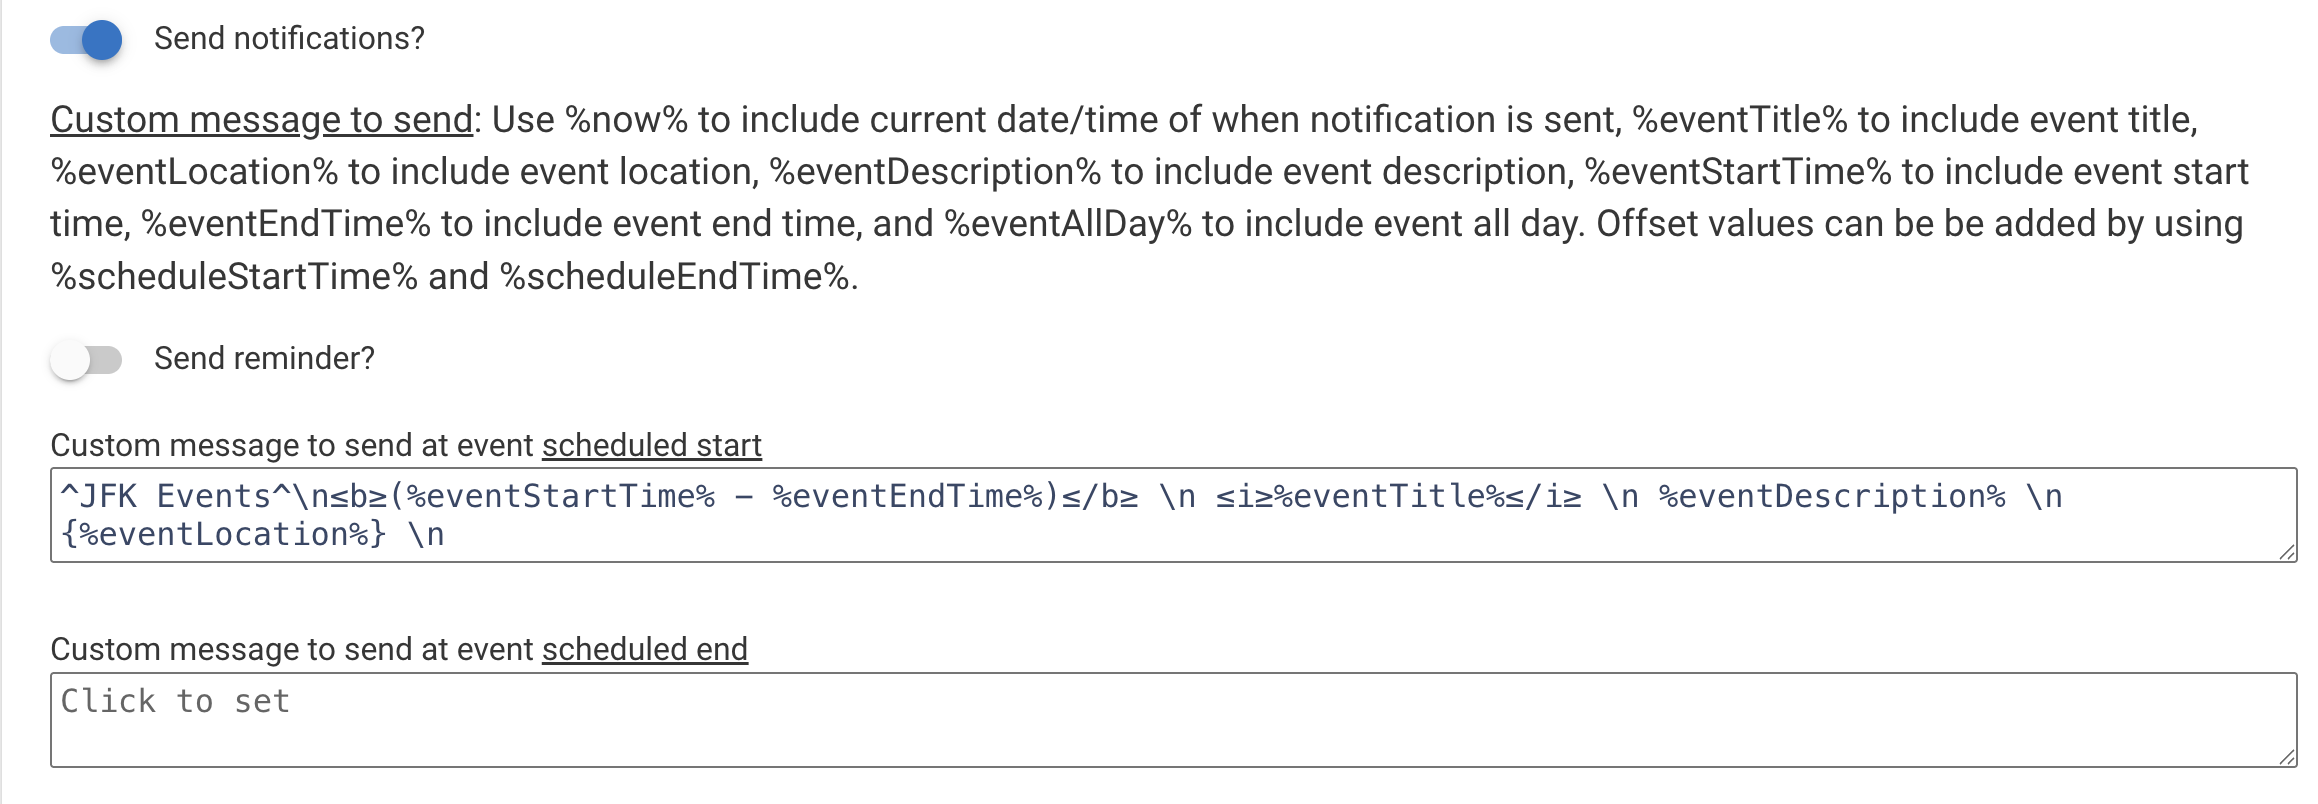Click %eventDescription% inside the start message box
2318x804 pixels.
click(x=1832, y=497)
